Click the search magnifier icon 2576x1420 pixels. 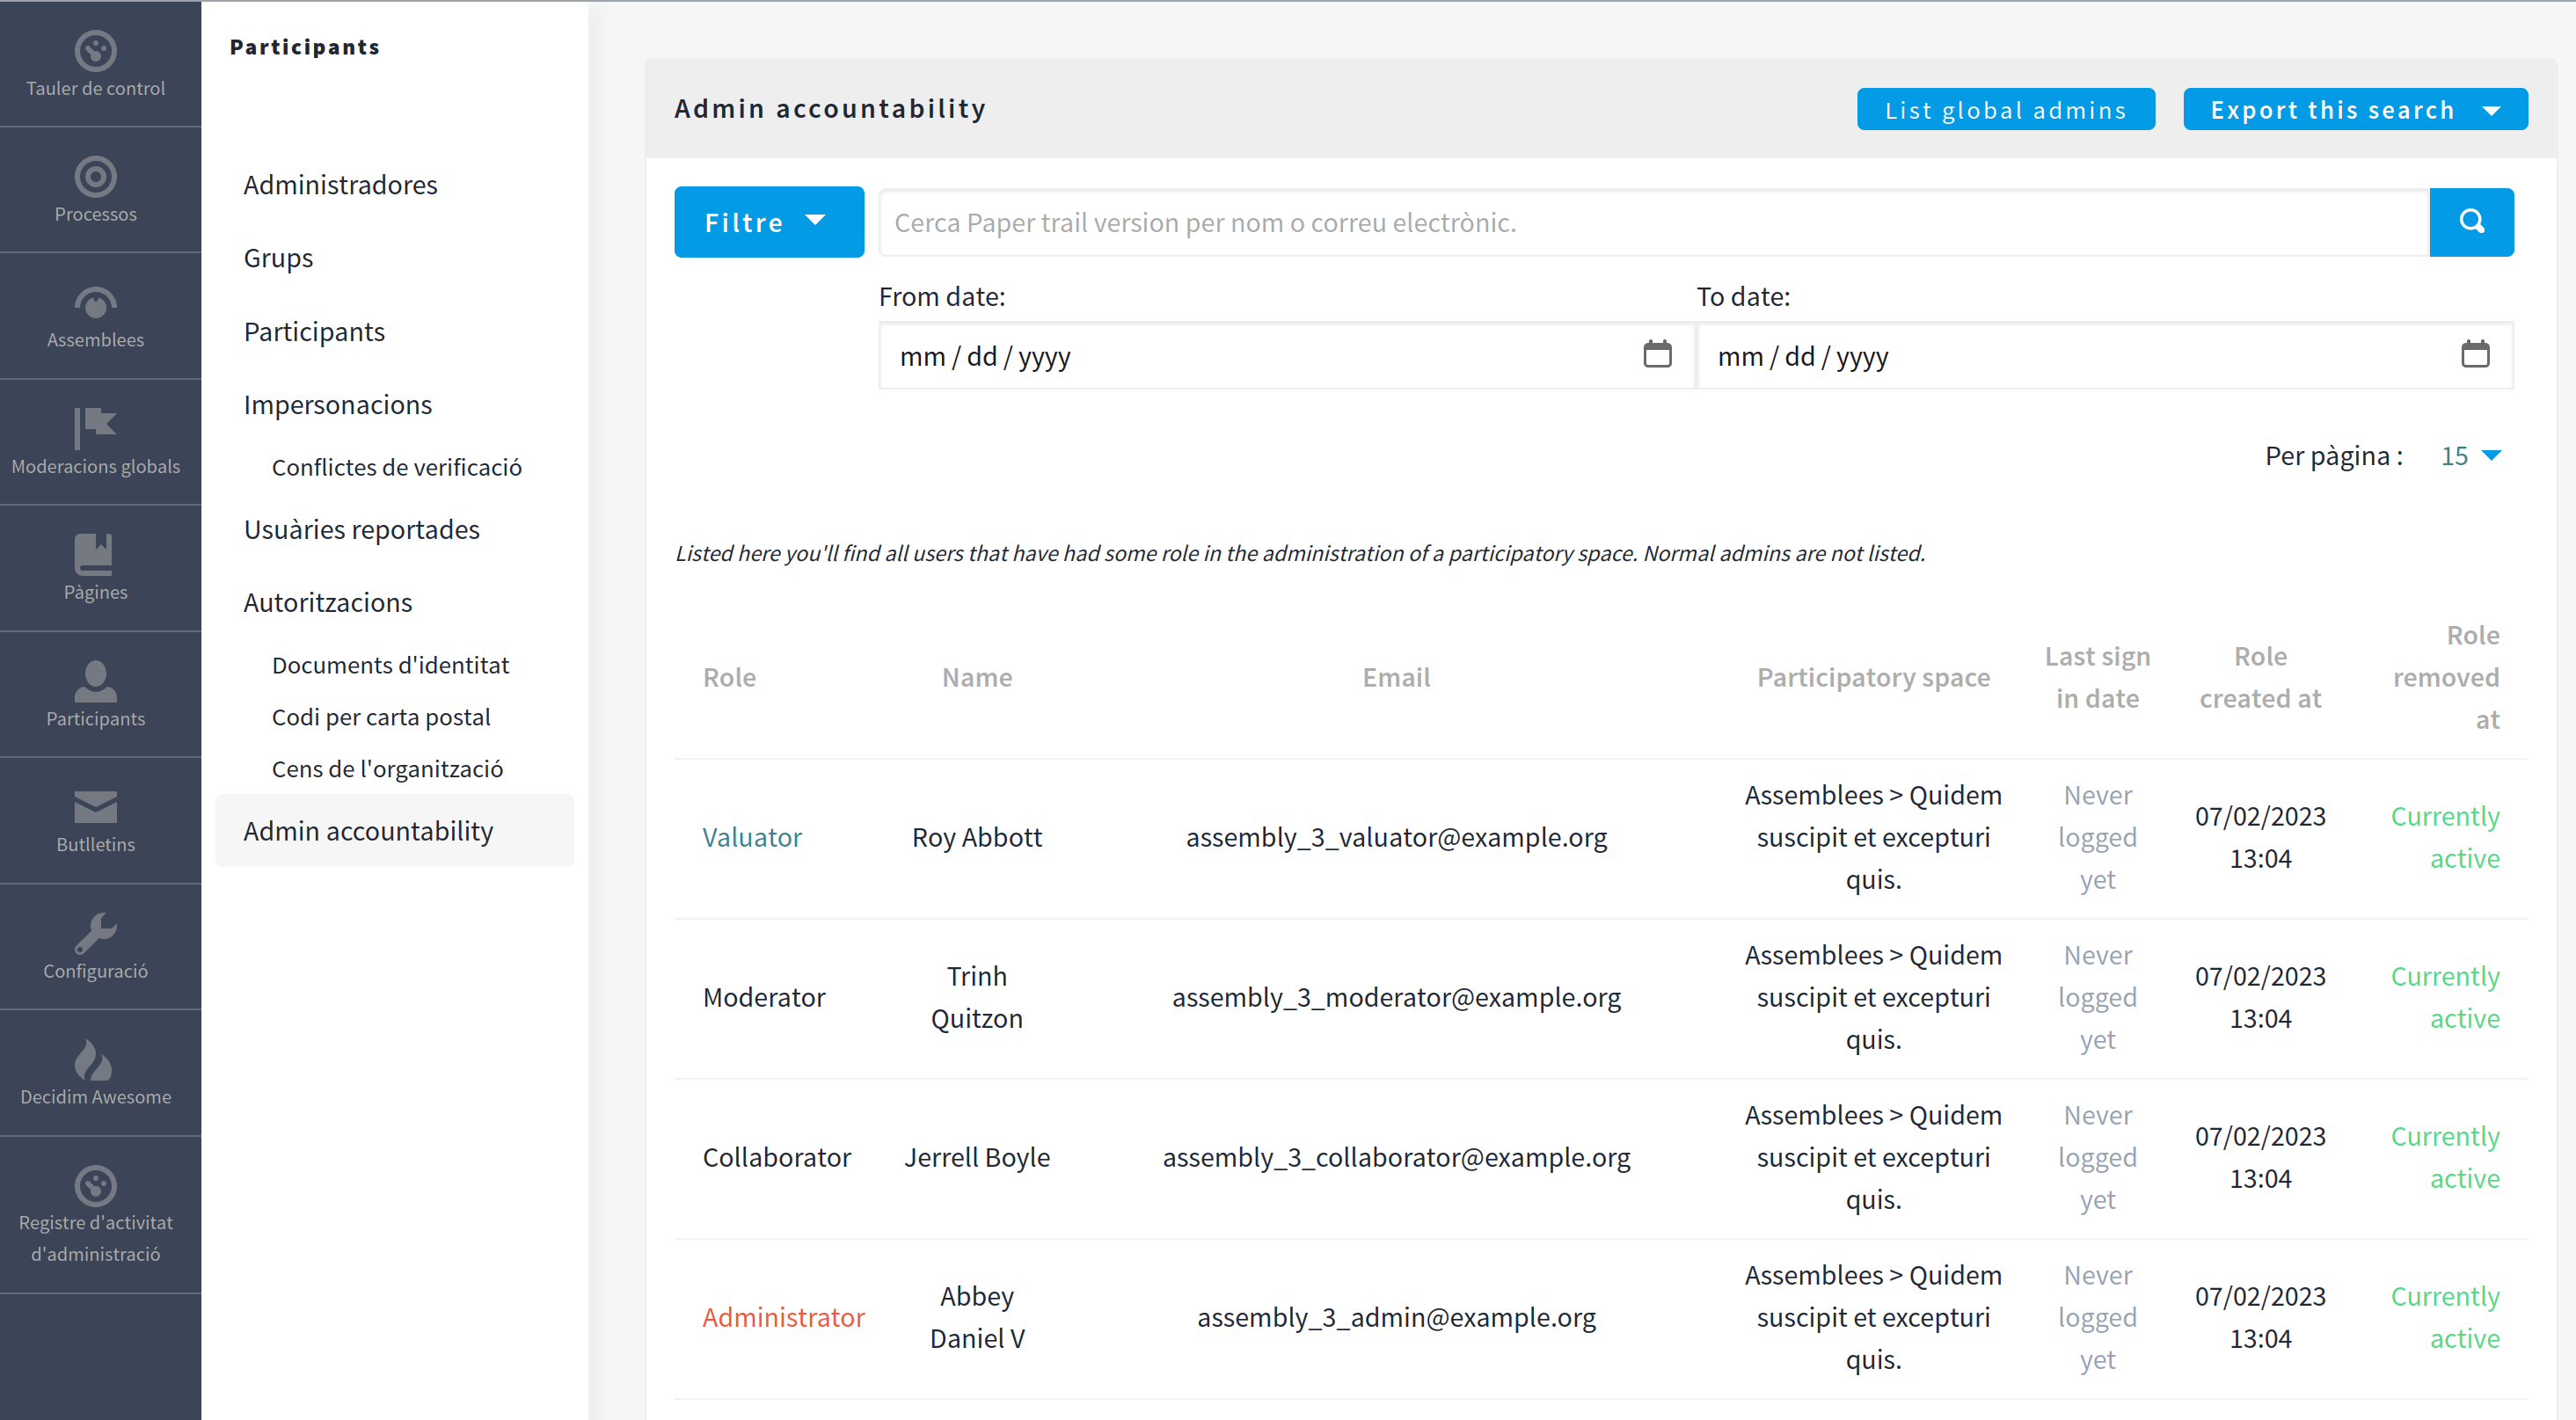click(x=2473, y=222)
